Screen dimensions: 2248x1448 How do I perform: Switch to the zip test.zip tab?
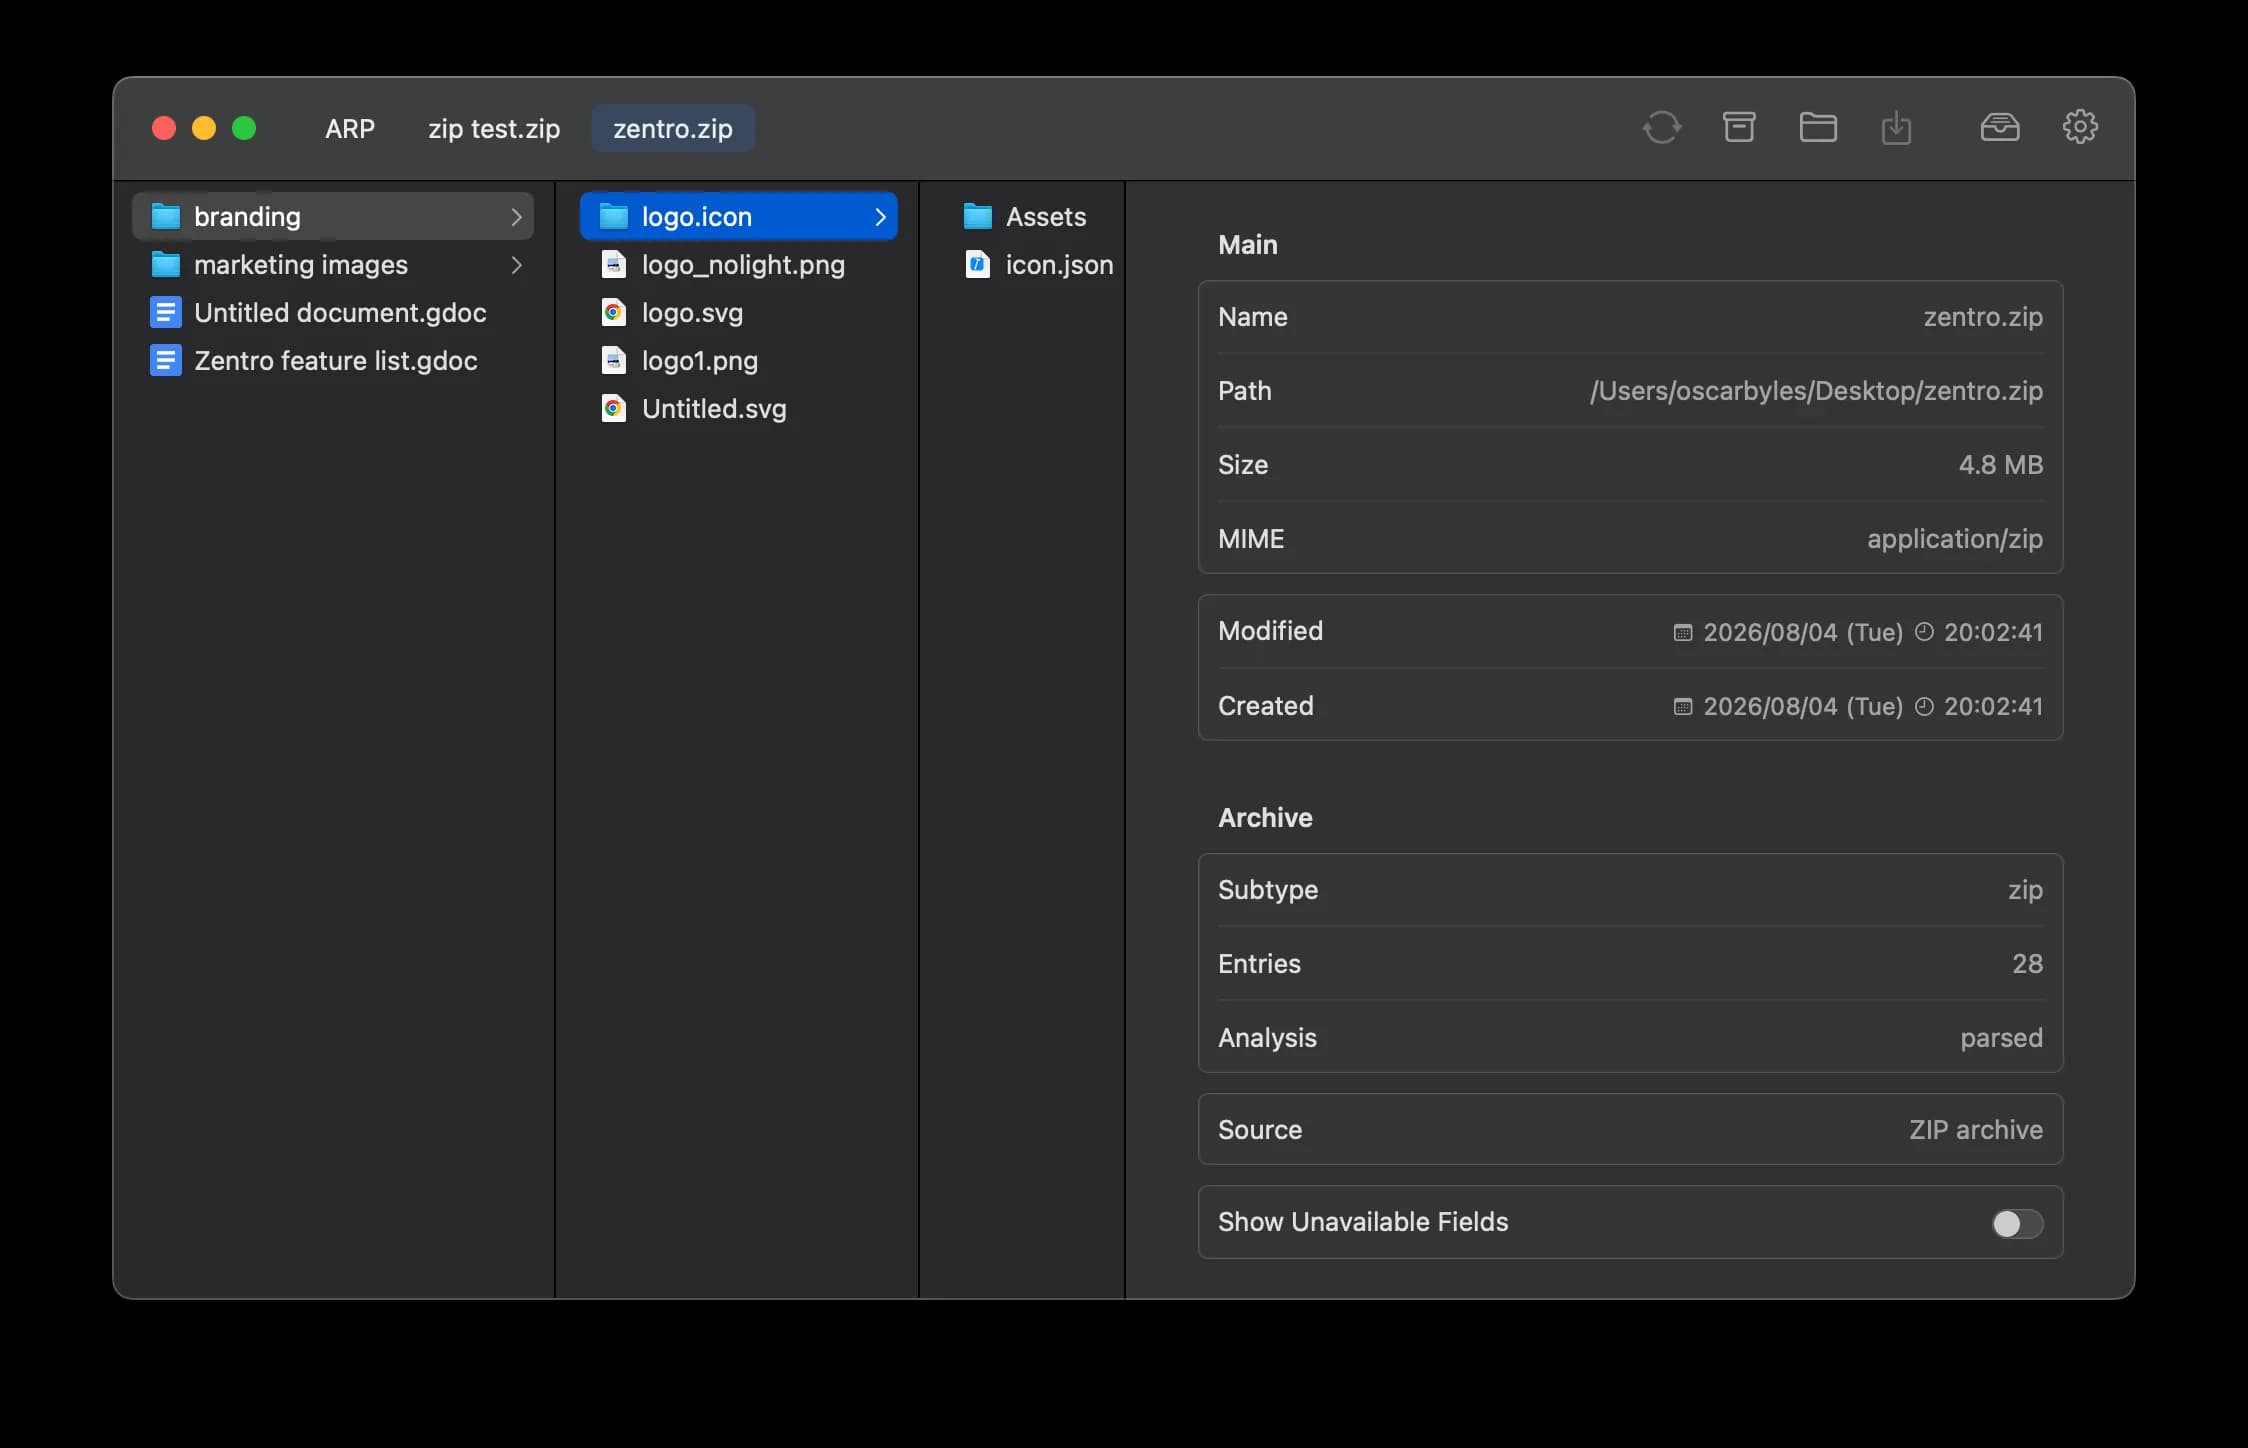coord(494,128)
